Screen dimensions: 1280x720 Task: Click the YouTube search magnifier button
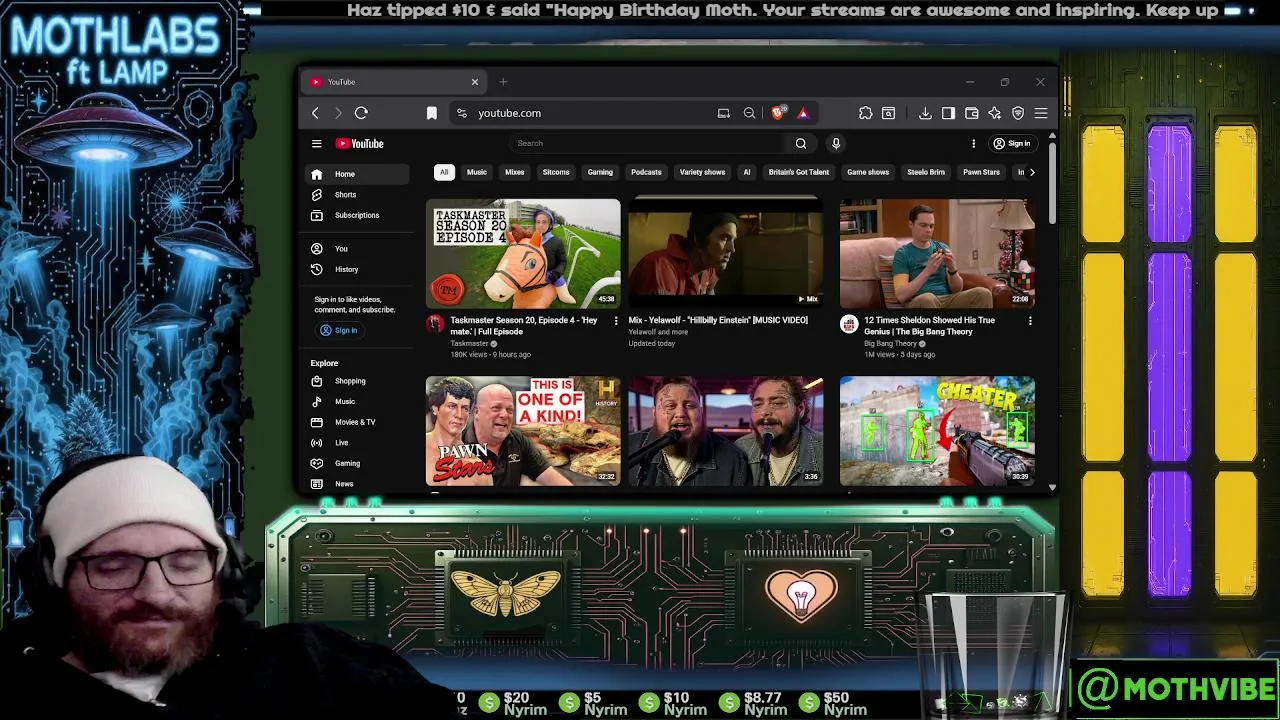pos(801,143)
